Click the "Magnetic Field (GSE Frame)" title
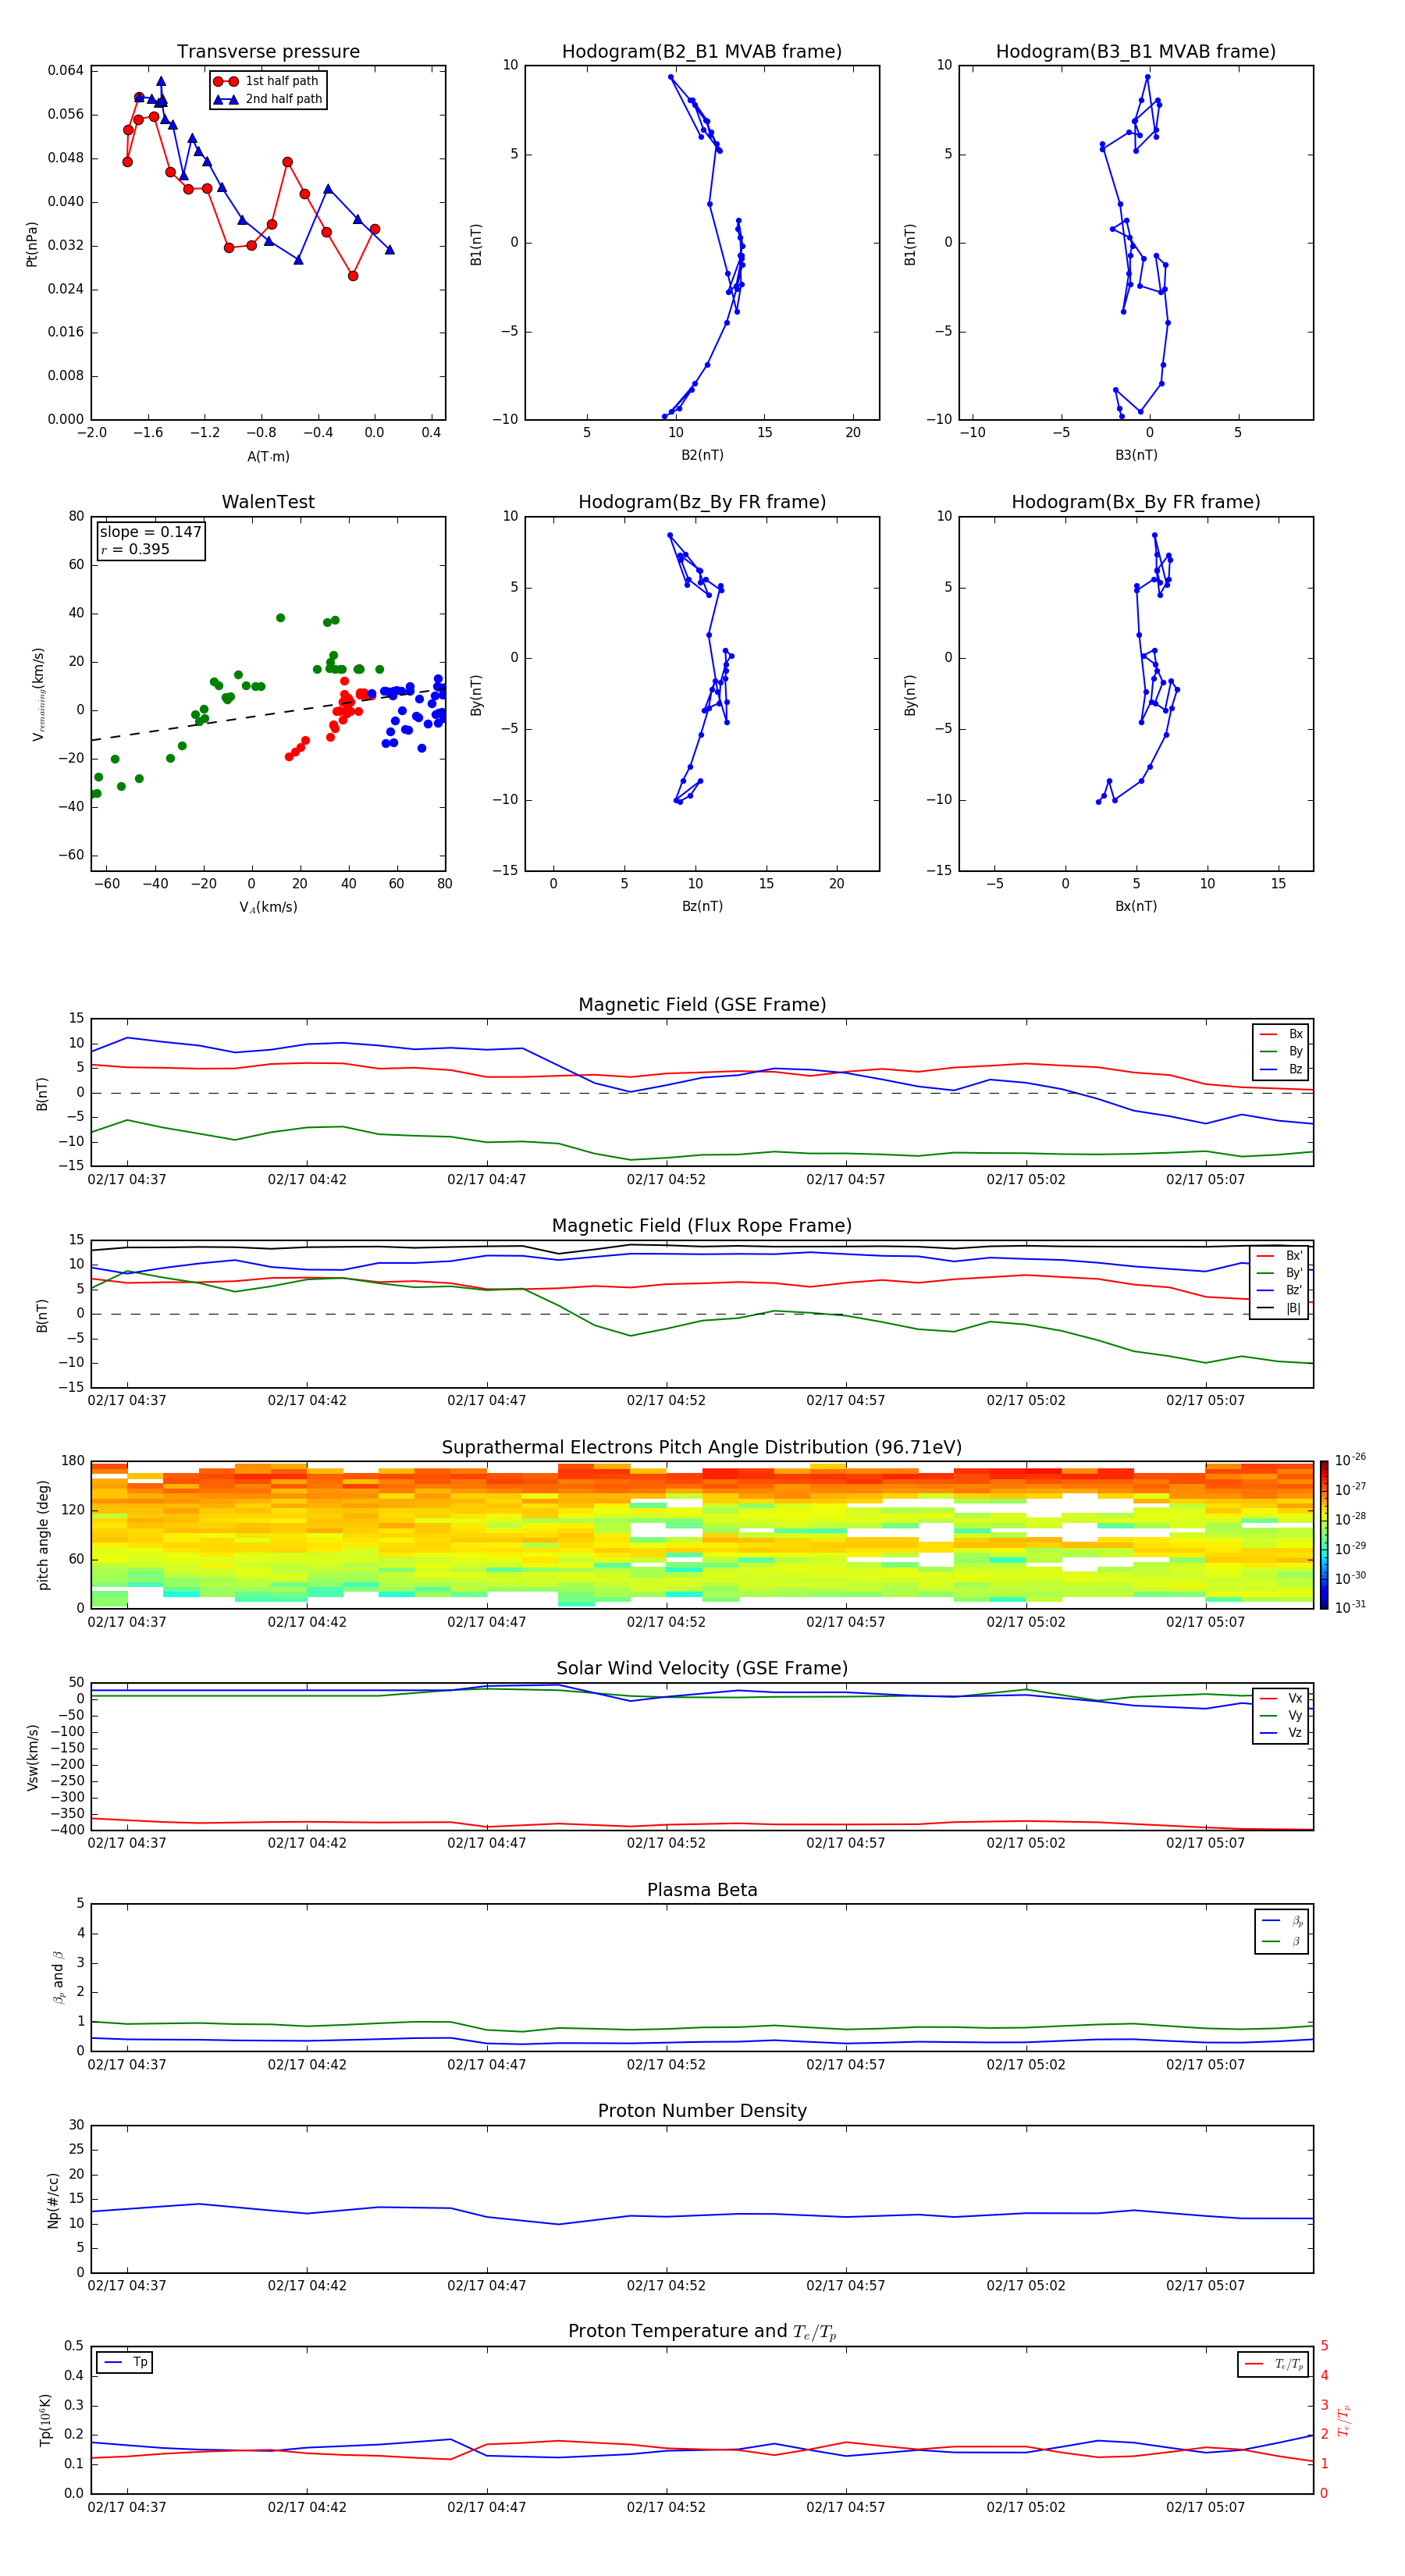Viewport: 1405px width, 2576px height. (702, 1005)
